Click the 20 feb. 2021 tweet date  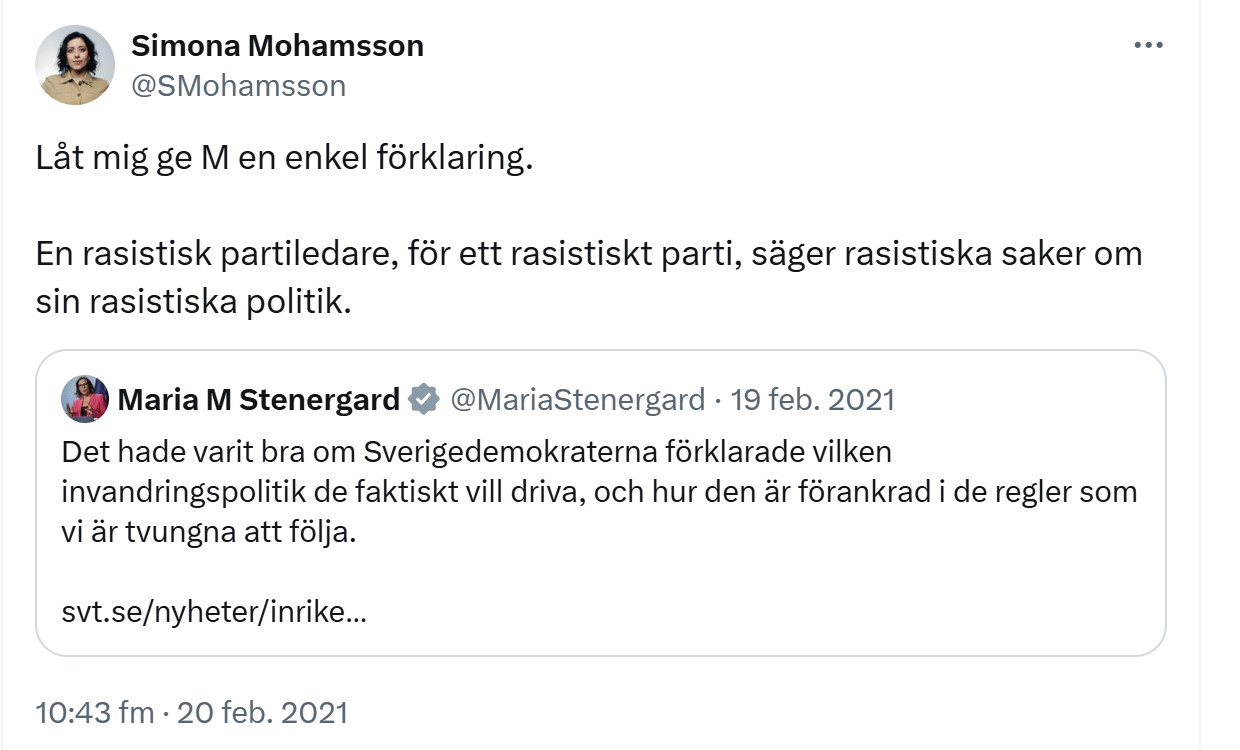[263, 712]
